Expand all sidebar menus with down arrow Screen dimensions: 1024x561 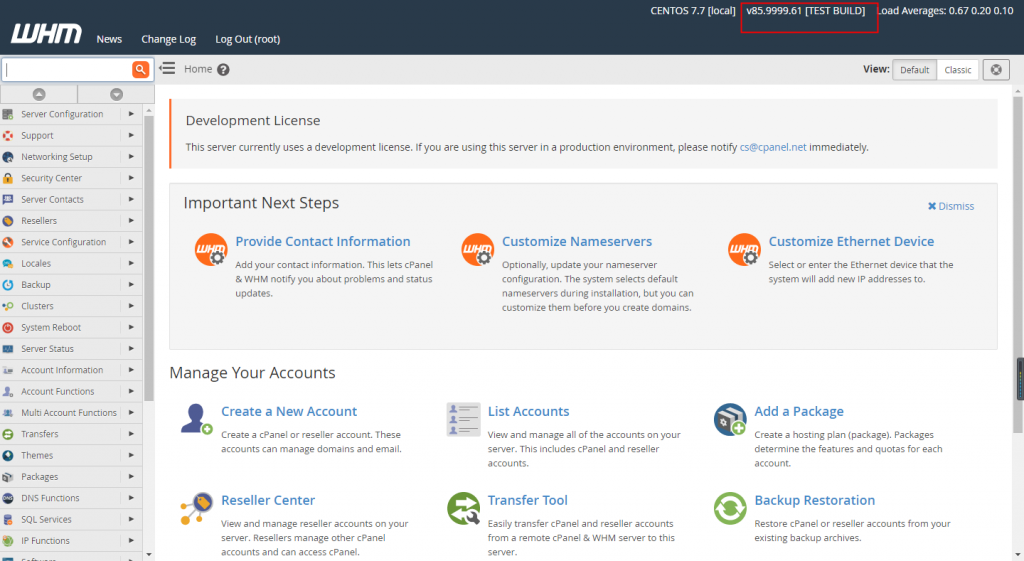[x=116, y=94]
